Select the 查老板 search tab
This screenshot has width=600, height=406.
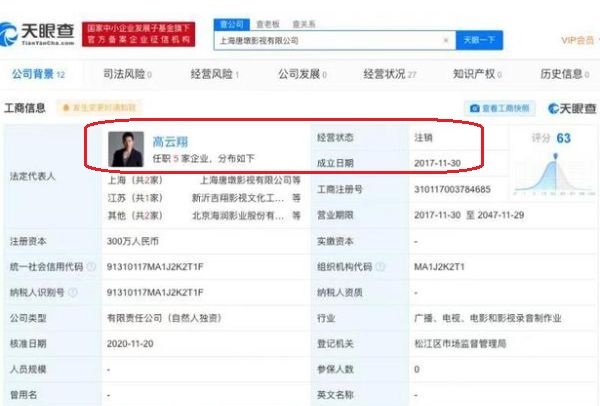[x=268, y=24]
